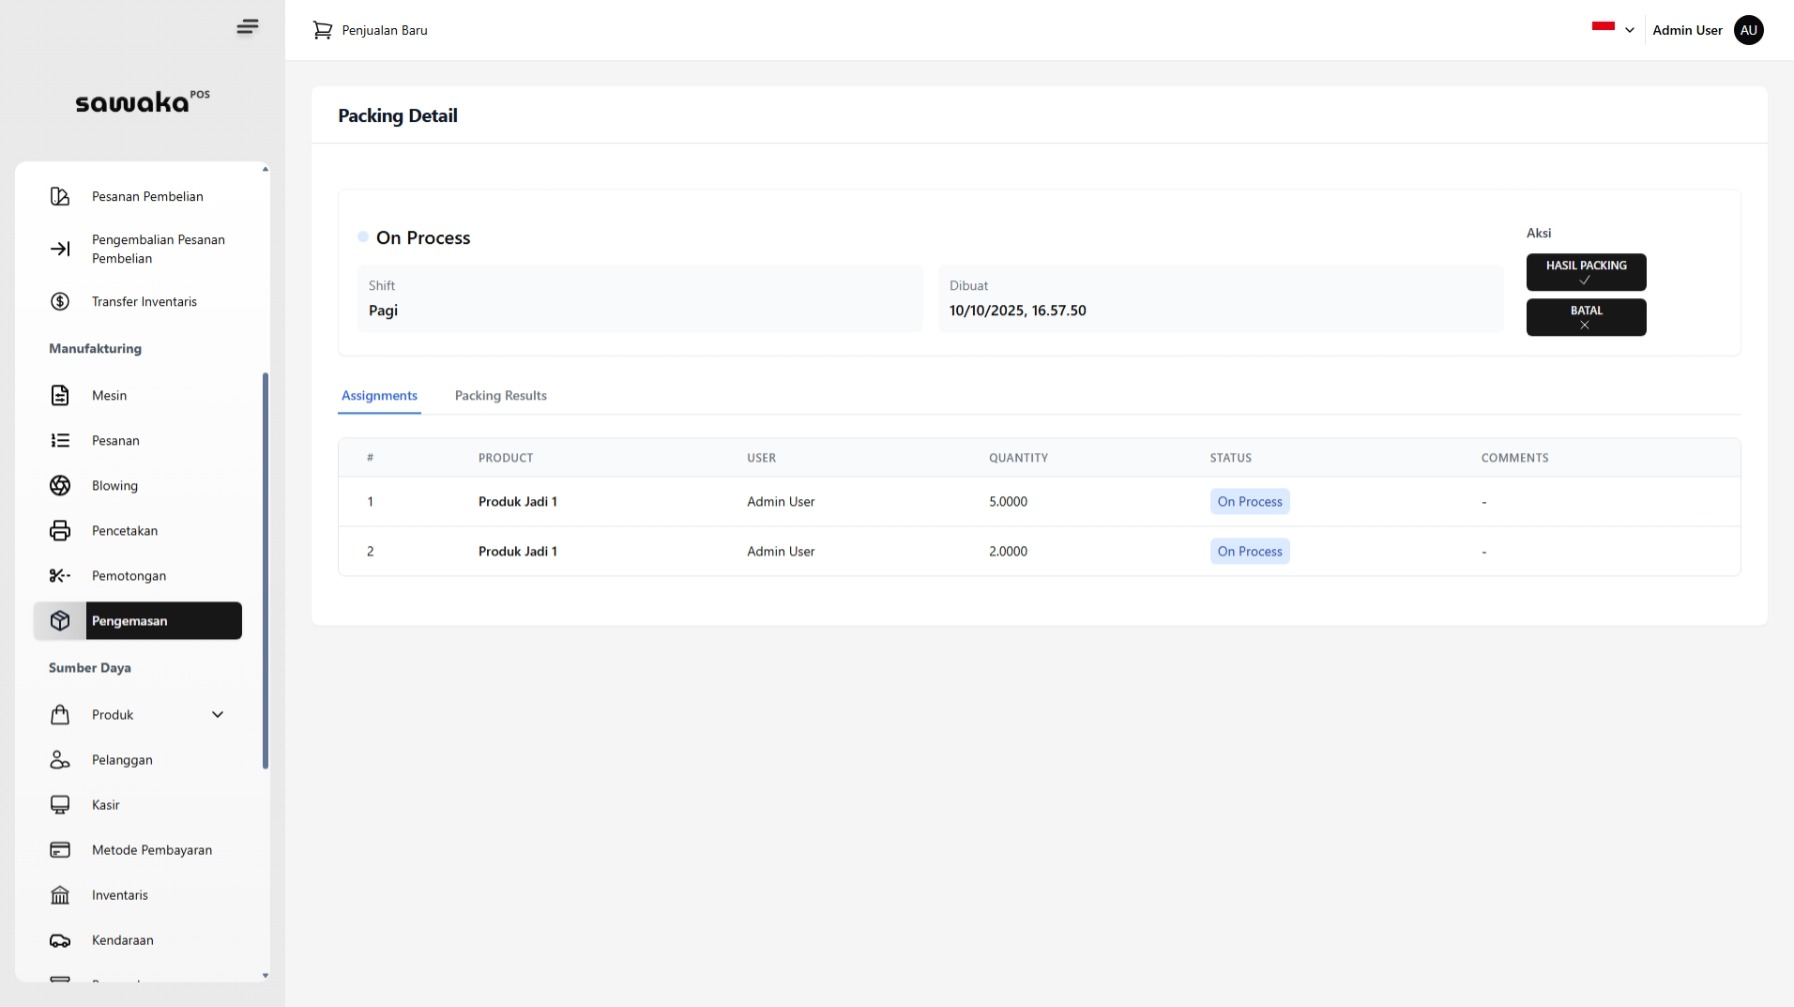Switch to the Packing Results tab
This screenshot has height=1007, width=1794.
(x=500, y=396)
